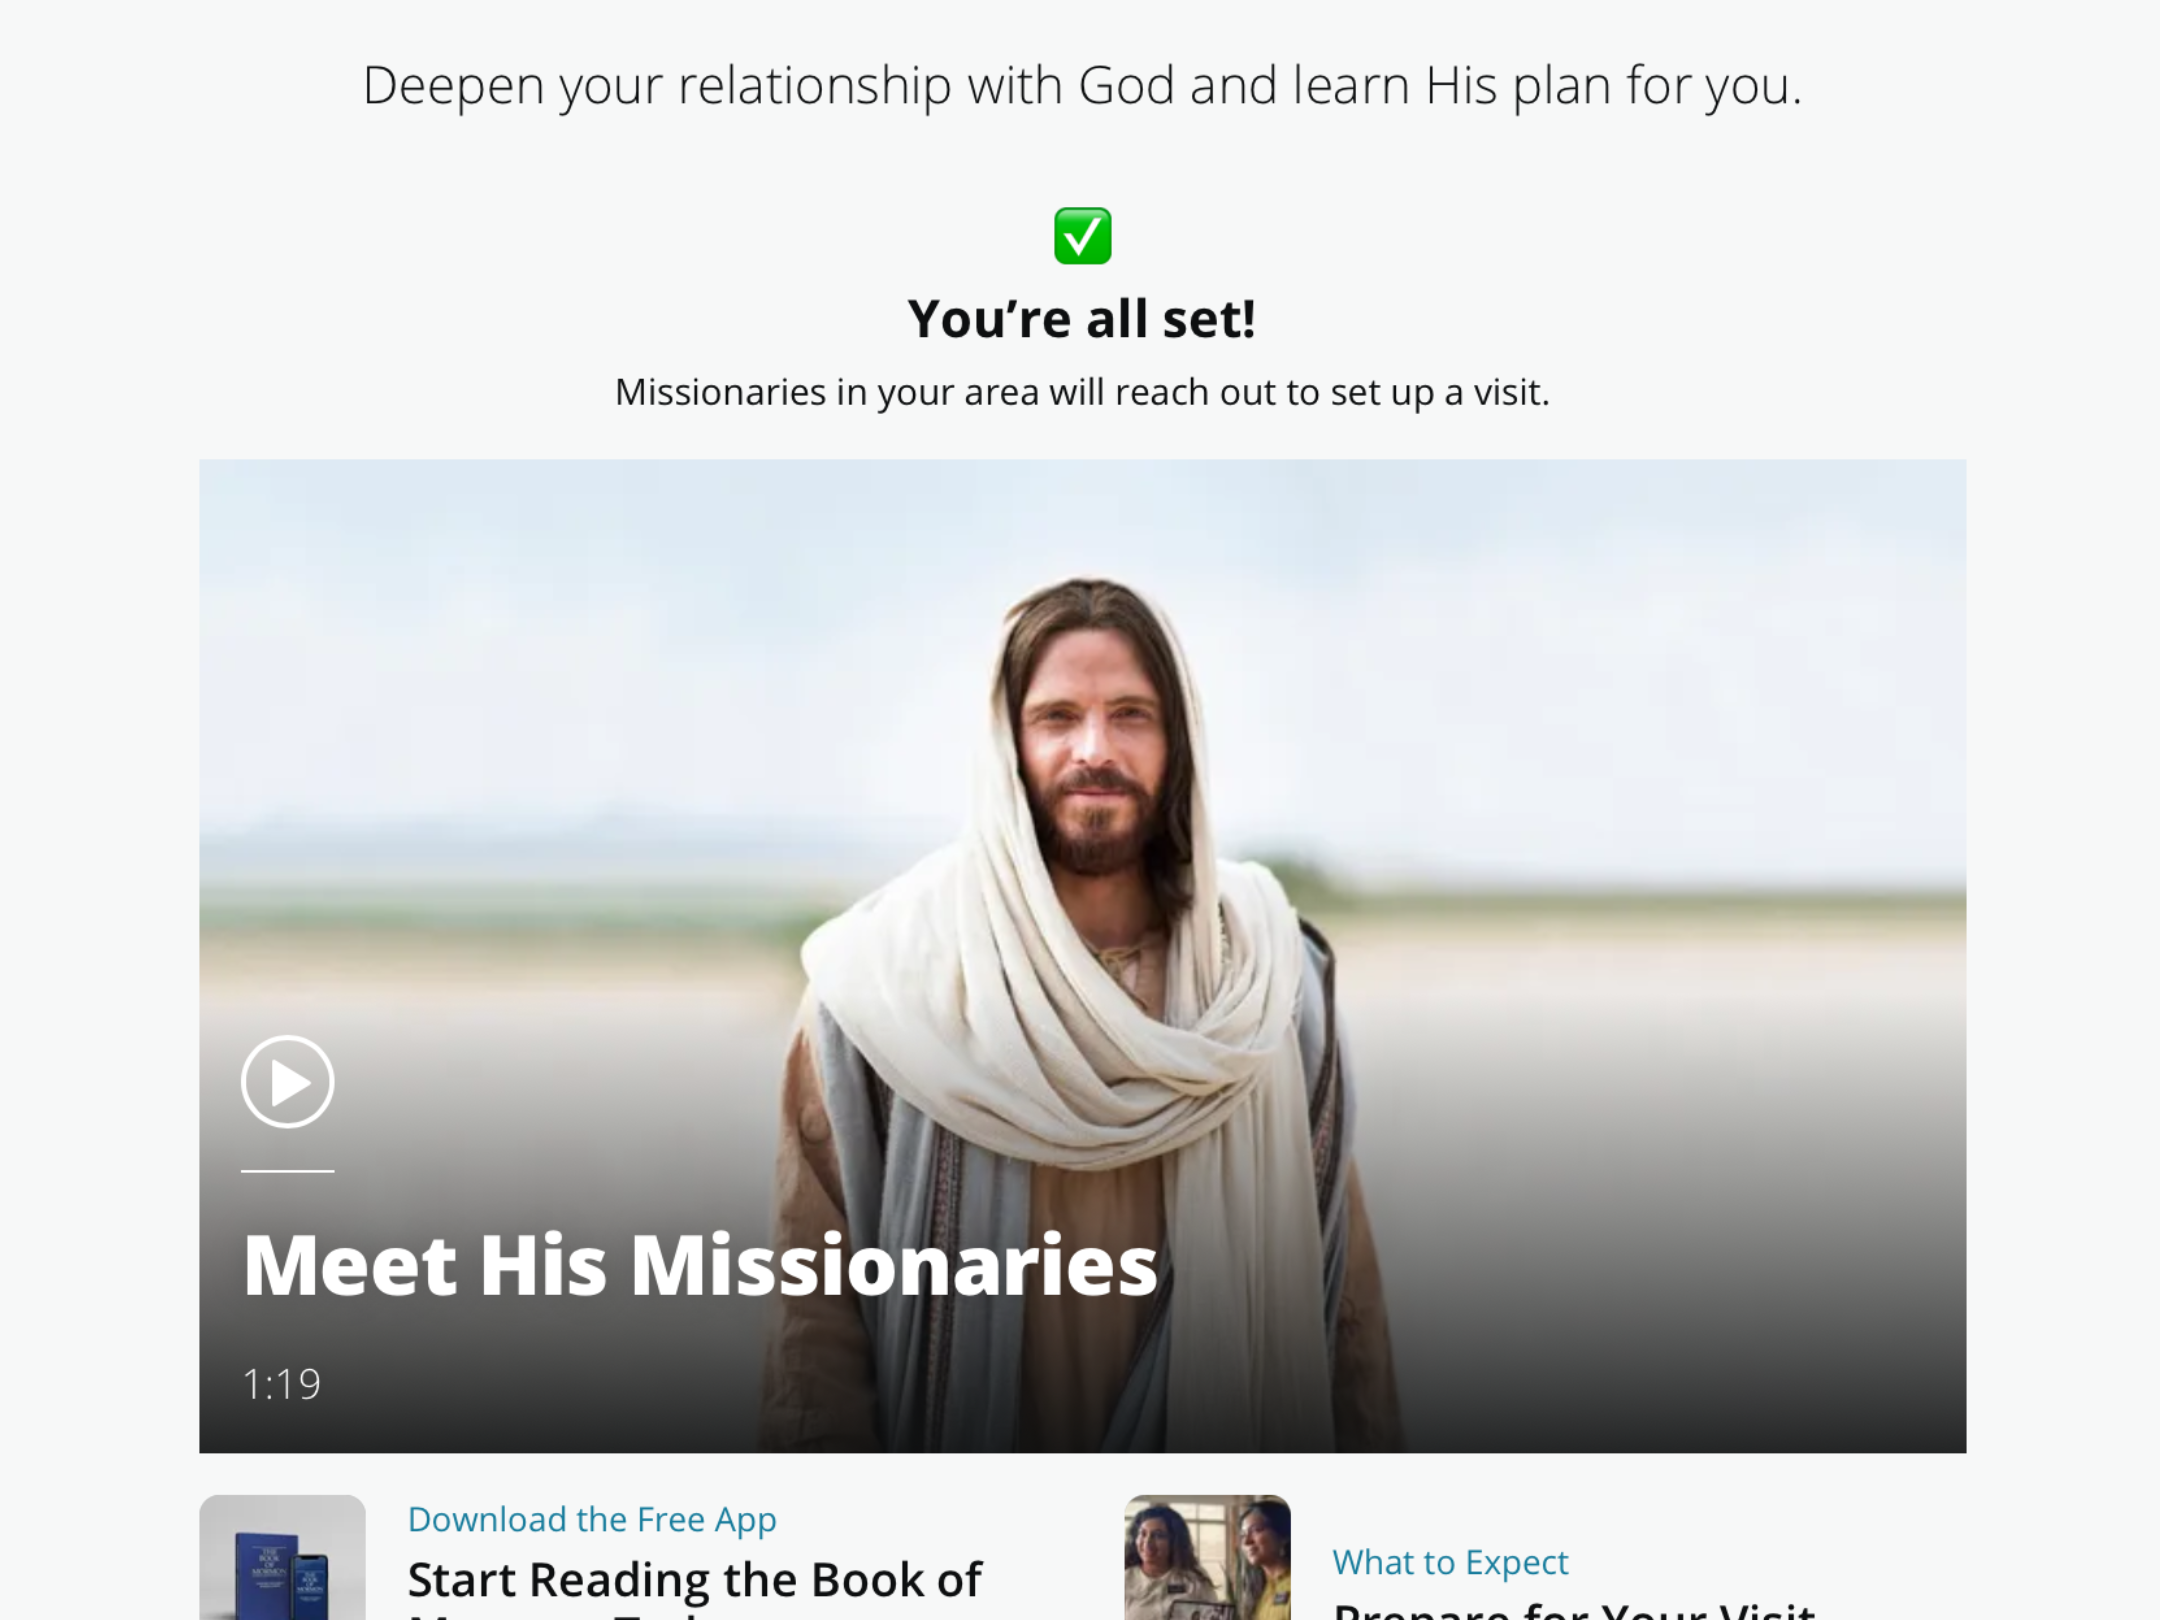Click the white underline below play icon
The image size is (2160, 1620).
point(287,1170)
